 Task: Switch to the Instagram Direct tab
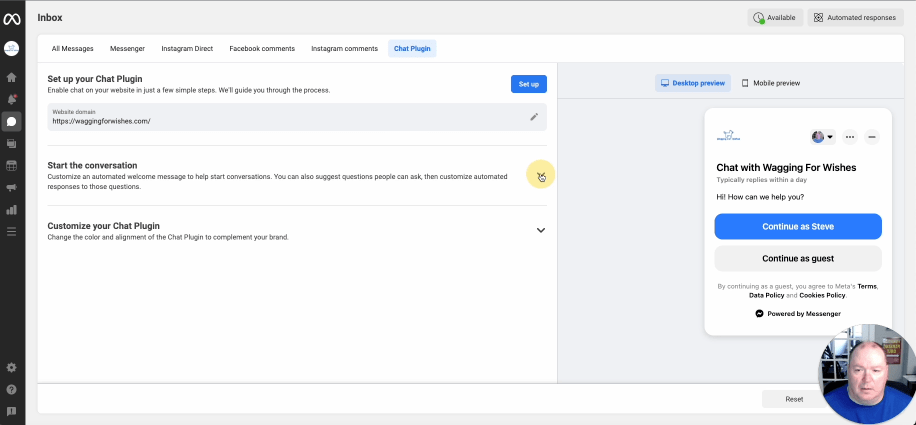coord(187,48)
